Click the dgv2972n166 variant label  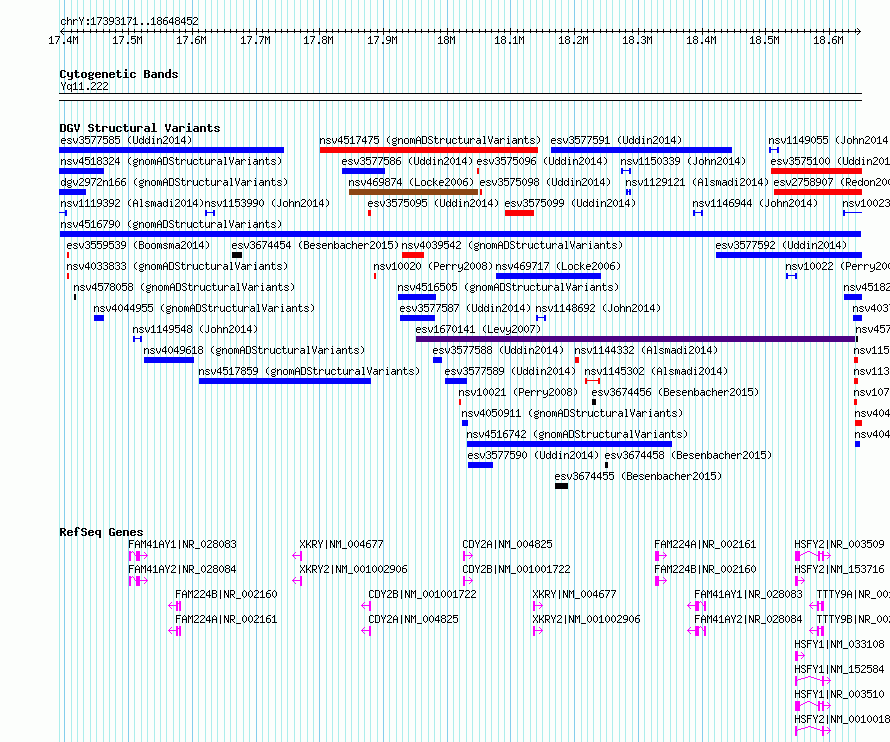click(174, 182)
